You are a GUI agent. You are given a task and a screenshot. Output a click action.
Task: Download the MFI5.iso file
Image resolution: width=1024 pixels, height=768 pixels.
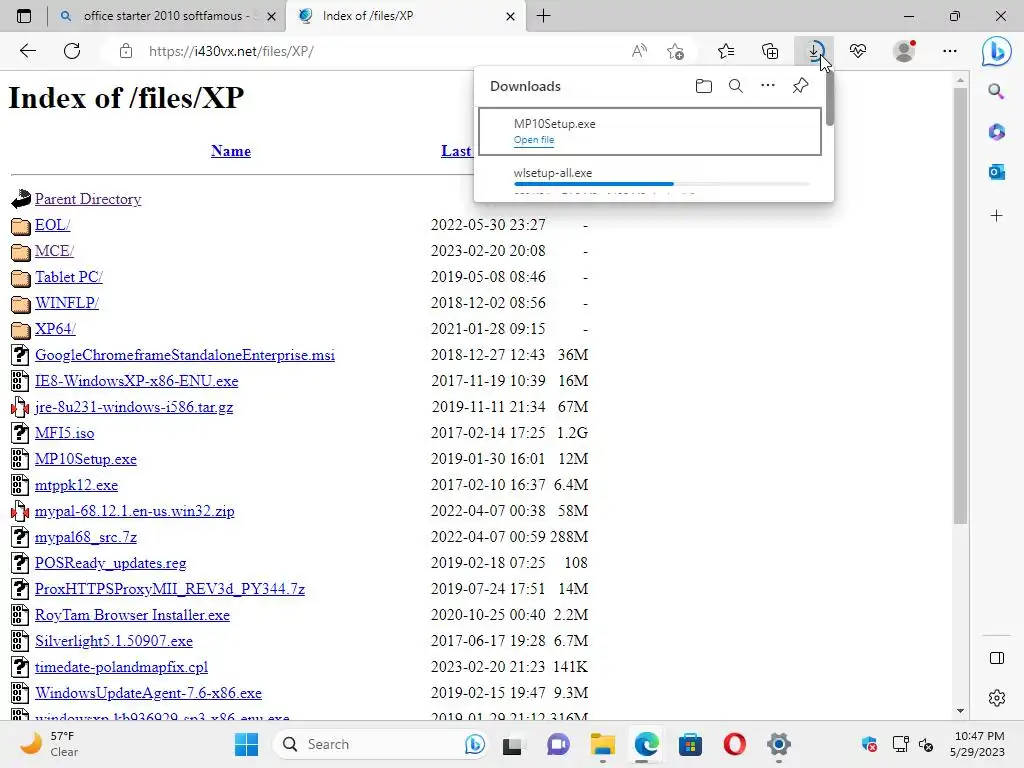point(65,433)
